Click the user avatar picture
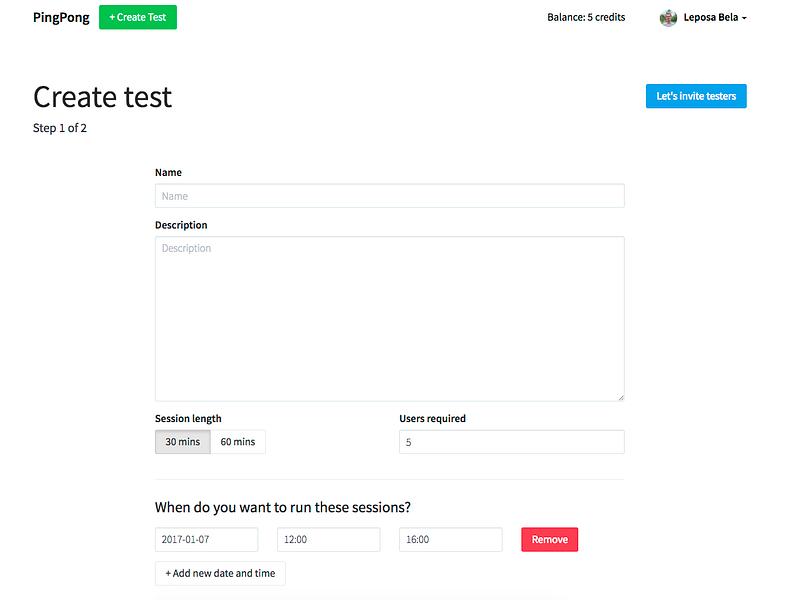799x600 pixels. click(668, 18)
